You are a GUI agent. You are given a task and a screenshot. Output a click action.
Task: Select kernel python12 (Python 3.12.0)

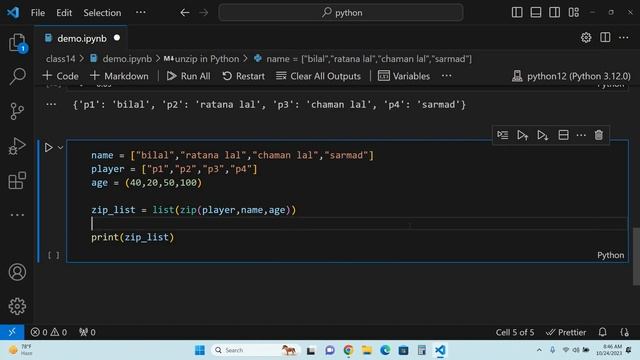pyautogui.click(x=571, y=76)
